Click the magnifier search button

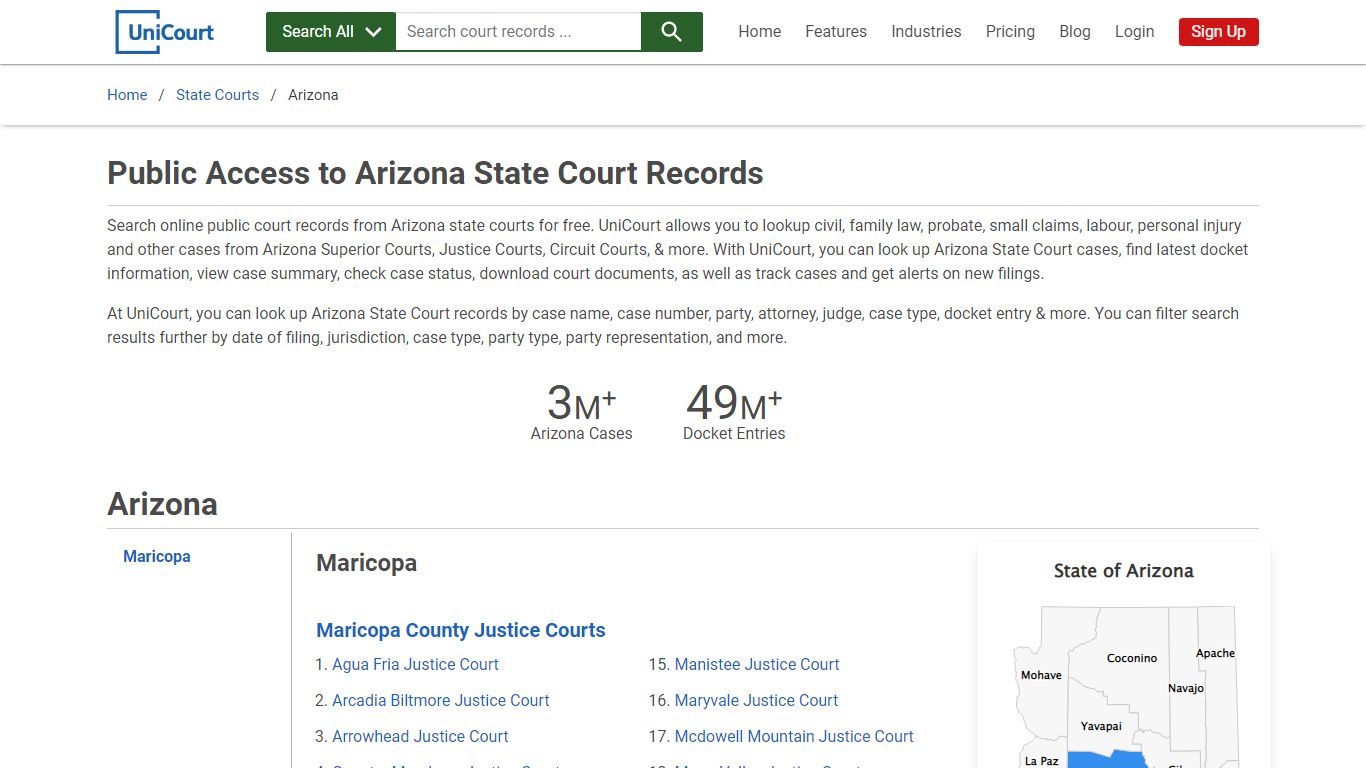tap(672, 32)
